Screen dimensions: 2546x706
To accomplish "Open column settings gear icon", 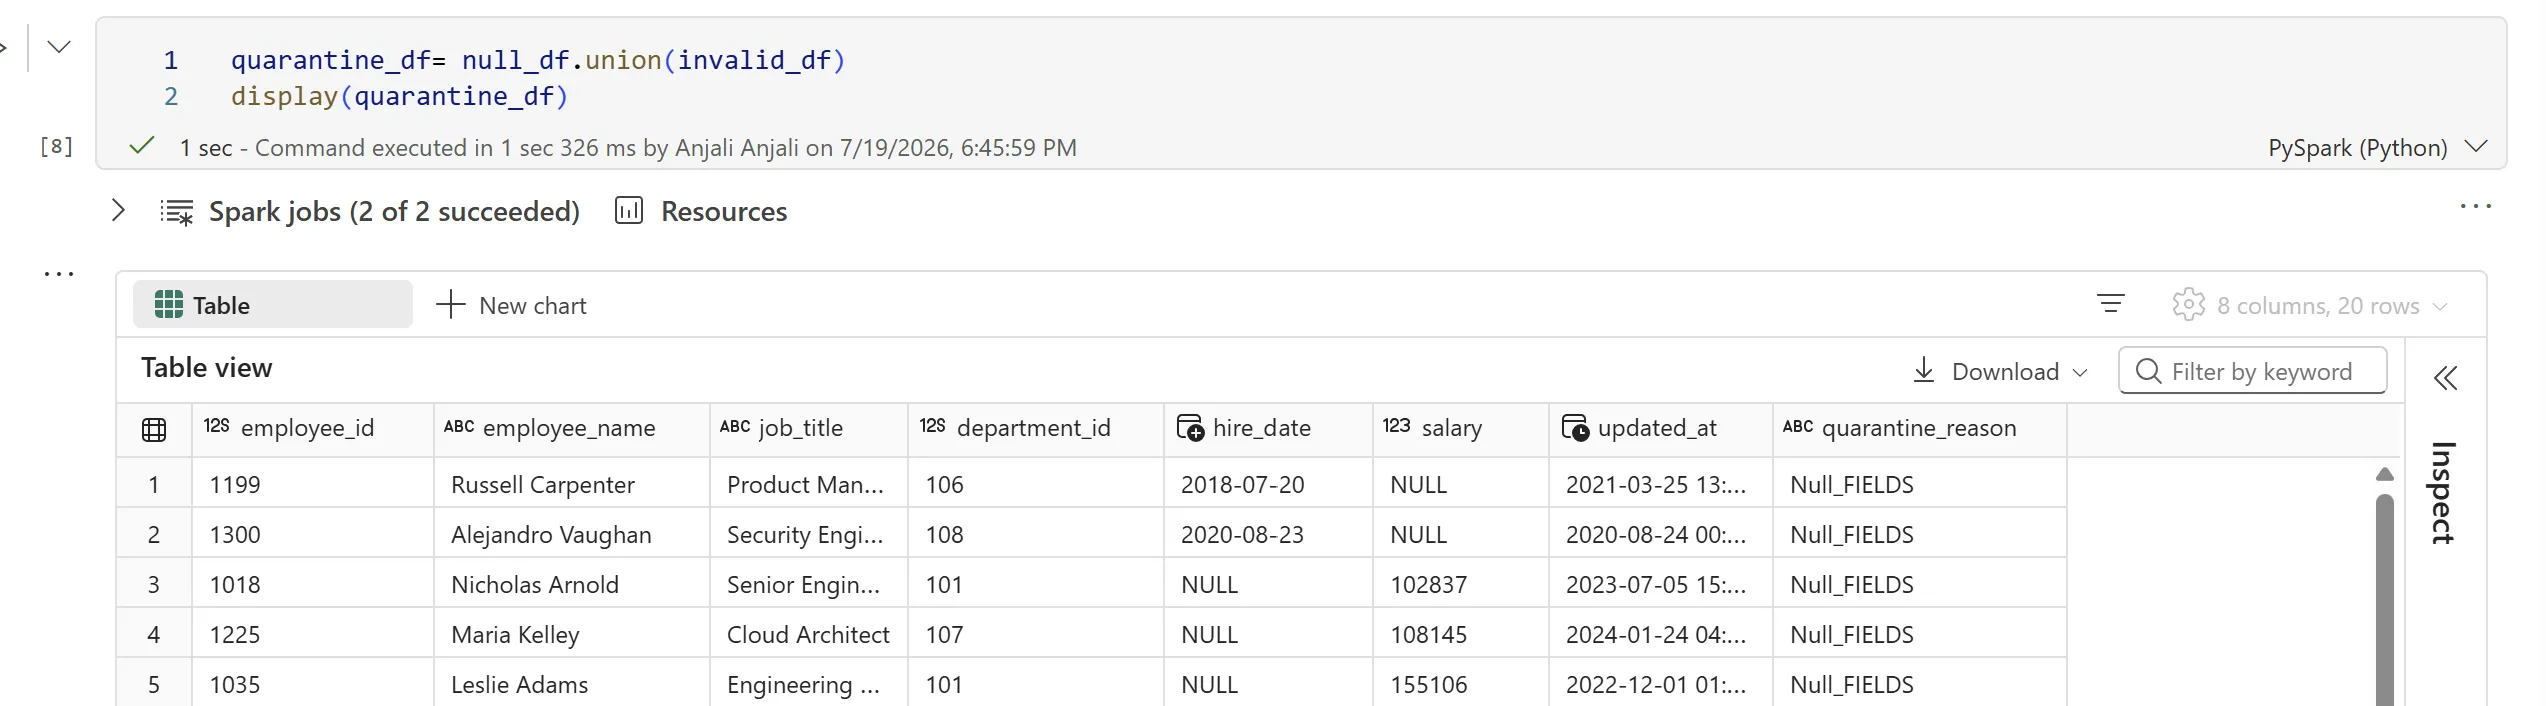I will tap(2188, 304).
